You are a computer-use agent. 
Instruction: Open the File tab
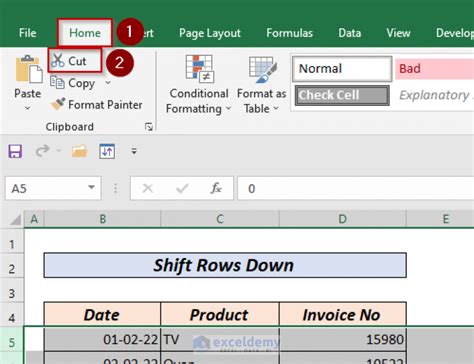27,33
